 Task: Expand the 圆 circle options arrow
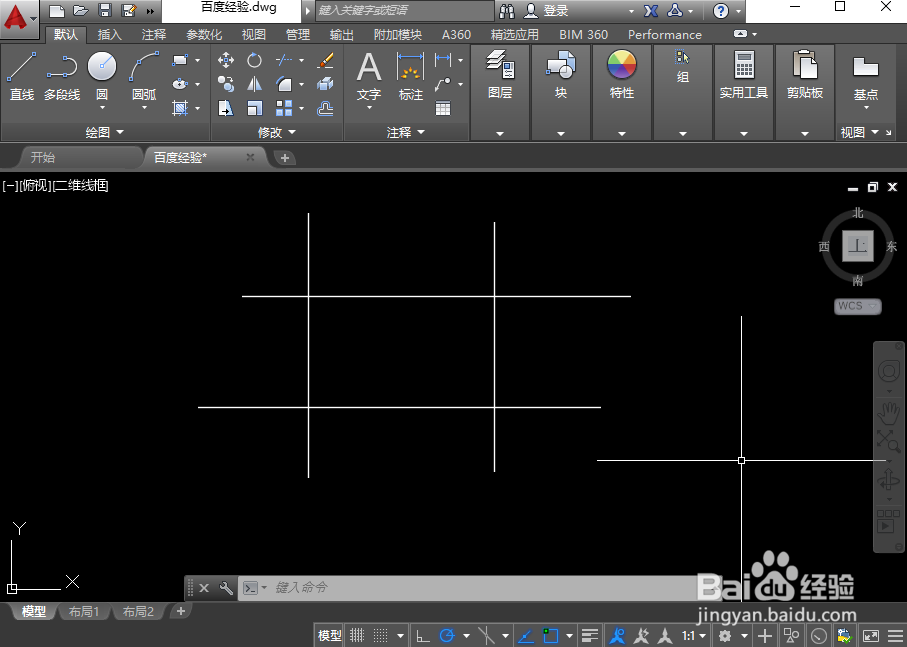click(x=102, y=108)
